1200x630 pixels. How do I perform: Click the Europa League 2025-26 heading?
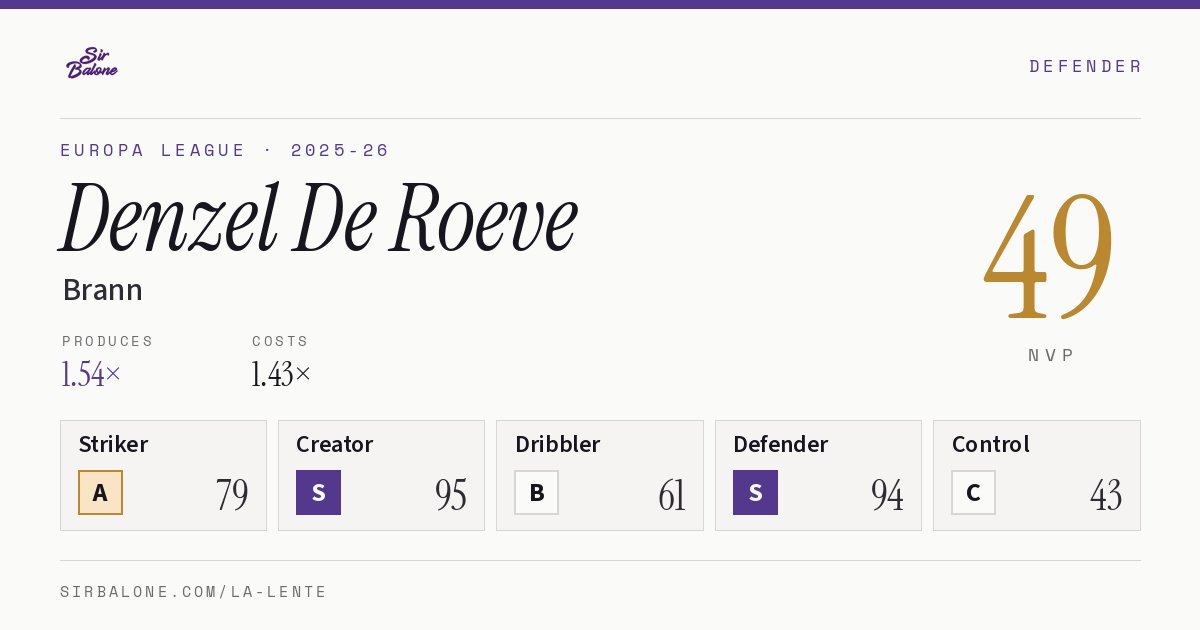point(225,150)
